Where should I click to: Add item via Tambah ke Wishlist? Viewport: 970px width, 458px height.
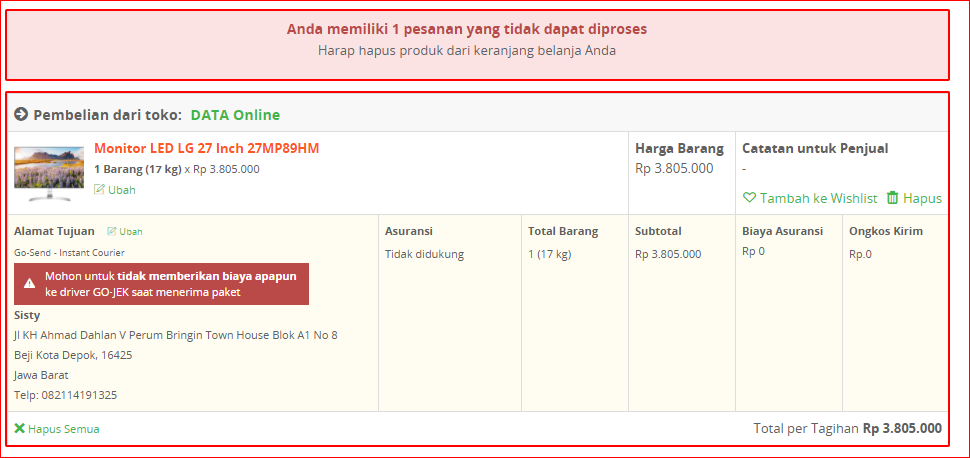pyautogui.click(x=818, y=198)
